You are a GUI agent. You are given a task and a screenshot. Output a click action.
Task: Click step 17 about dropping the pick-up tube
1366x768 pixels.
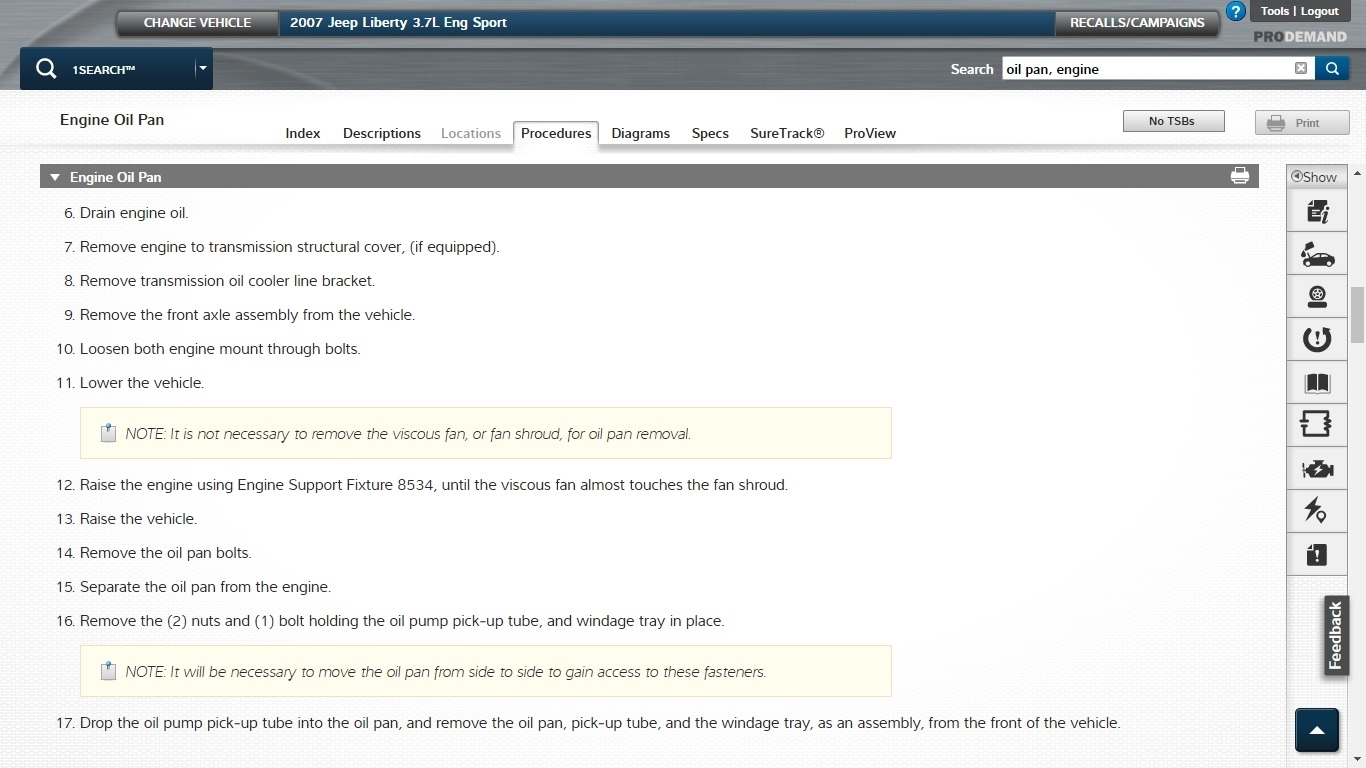point(600,723)
